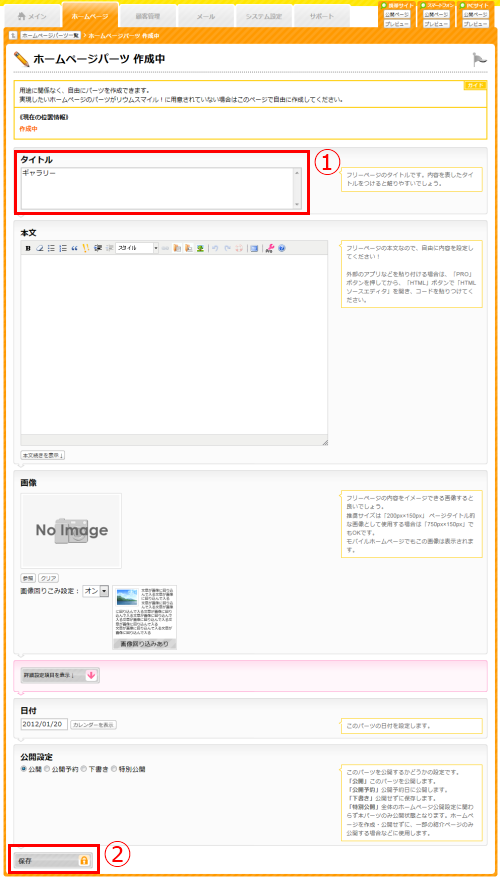Click the editor resize handle at its corner
The image size is (500, 879).
tap(325, 442)
